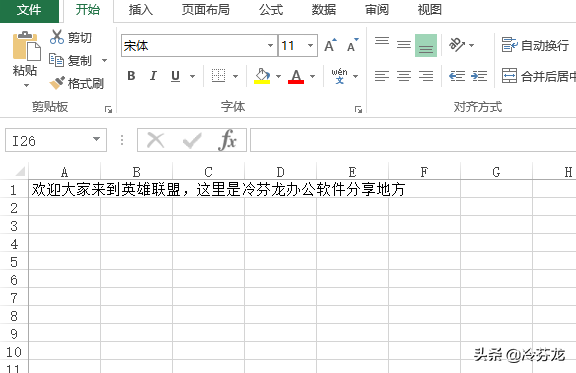Click the 复制 copy button
The width and height of the screenshot is (576, 373).
[x=70, y=60]
